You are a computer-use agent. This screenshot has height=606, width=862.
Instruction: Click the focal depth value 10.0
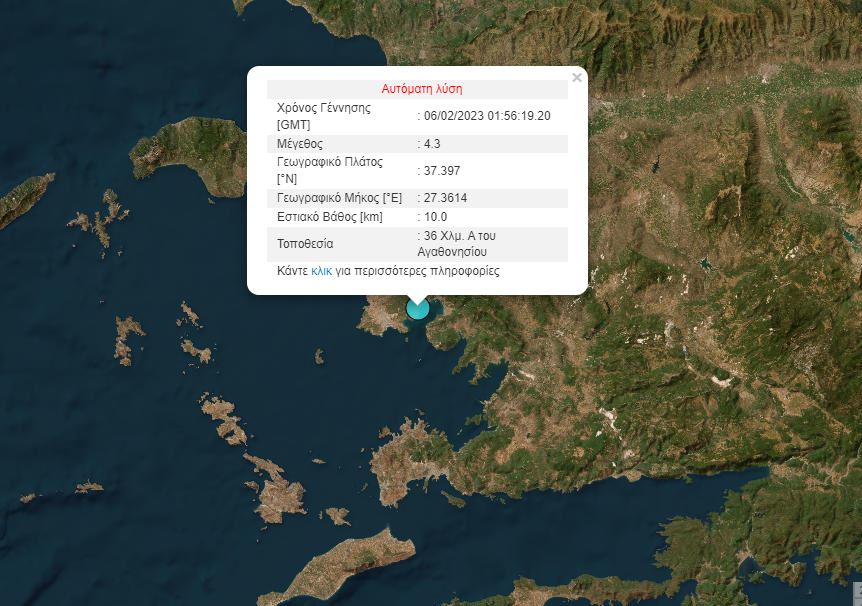[x=435, y=217]
